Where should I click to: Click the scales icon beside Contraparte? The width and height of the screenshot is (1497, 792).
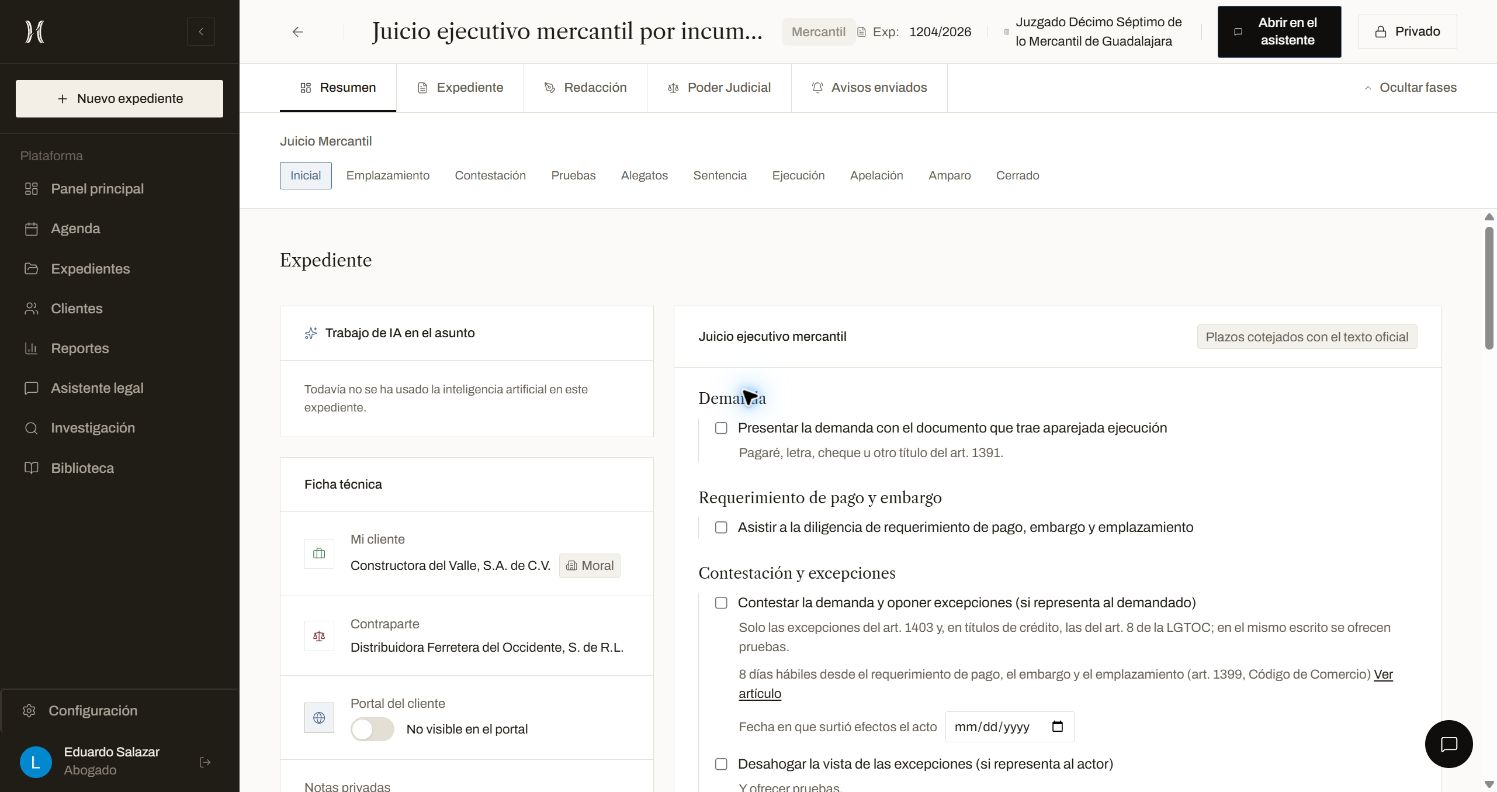tap(319, 636)
